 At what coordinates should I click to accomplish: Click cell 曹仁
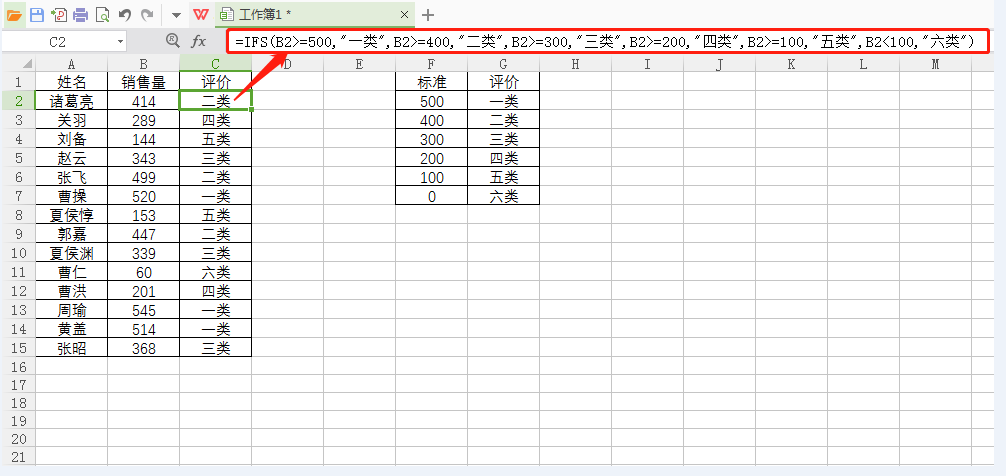coord(71,272)
